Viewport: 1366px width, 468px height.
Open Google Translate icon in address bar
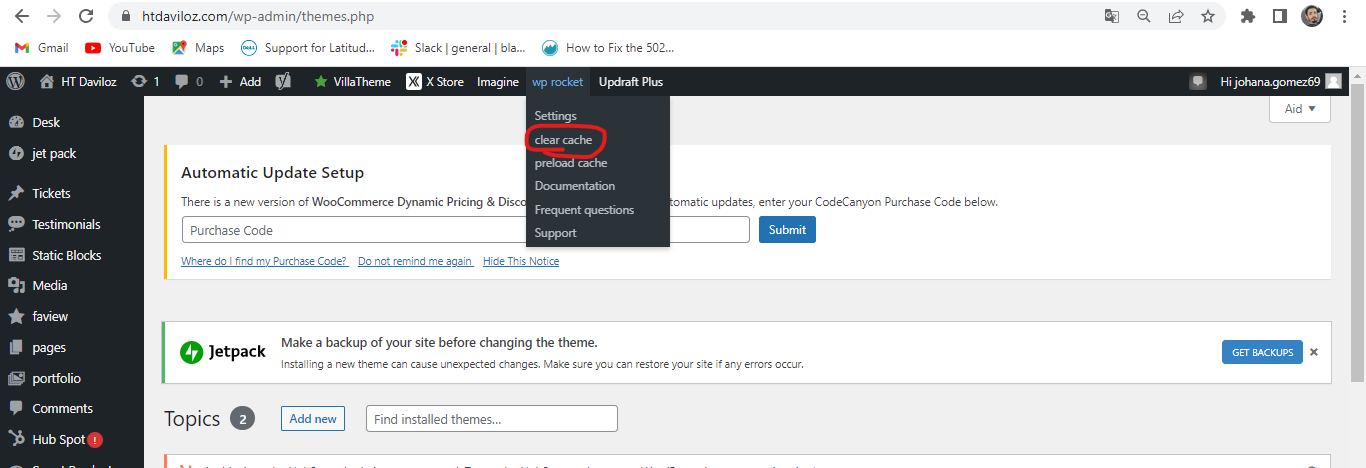1111,16
